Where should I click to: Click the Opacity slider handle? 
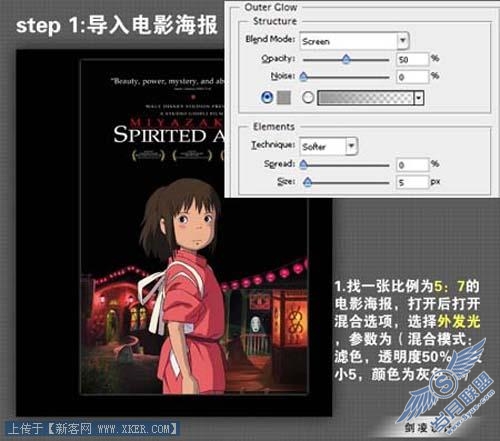coord(347,59)
